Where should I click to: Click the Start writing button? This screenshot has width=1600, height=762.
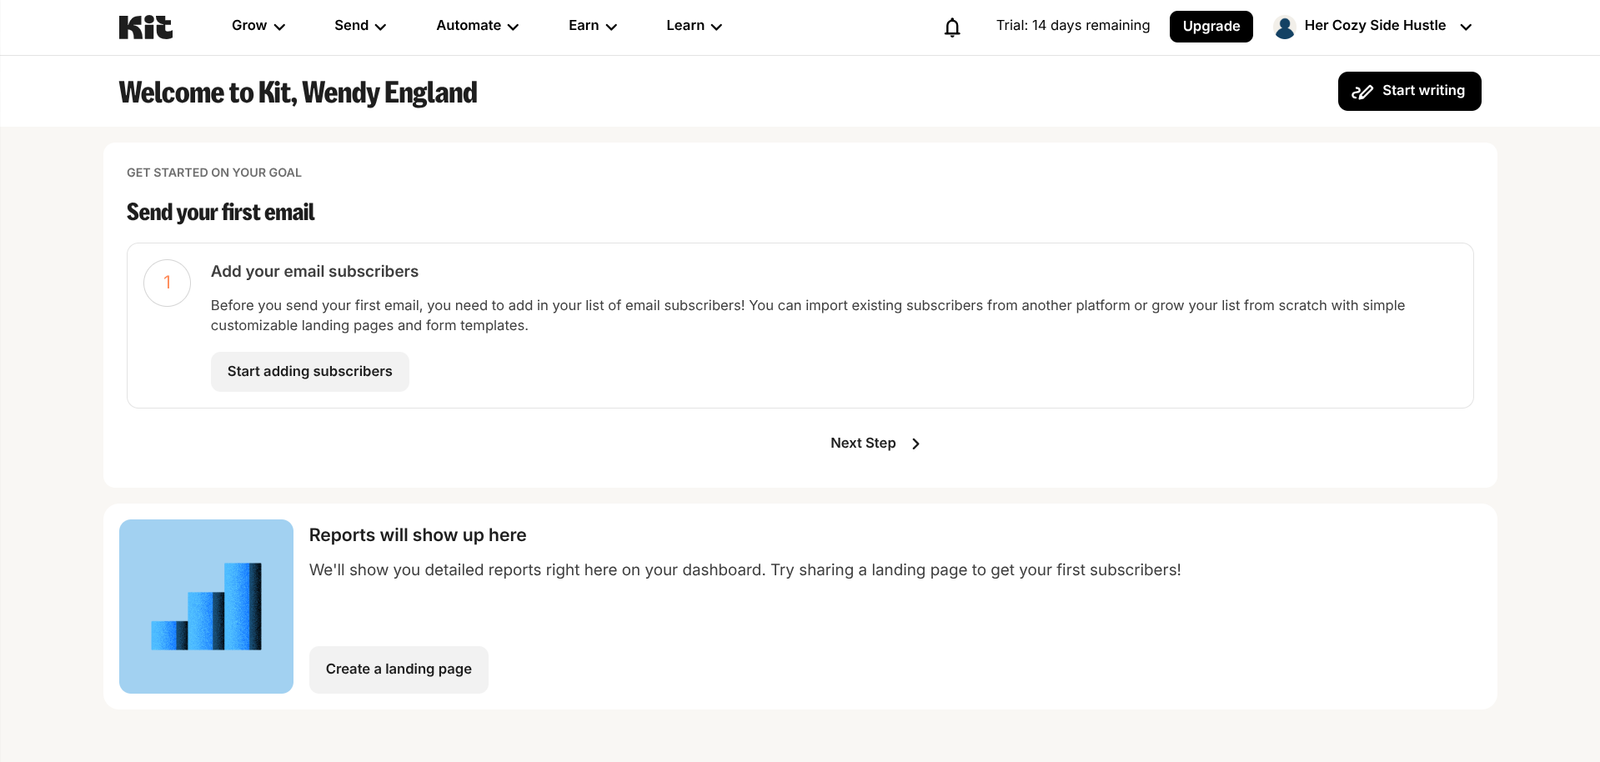(x=1409, y=91)
